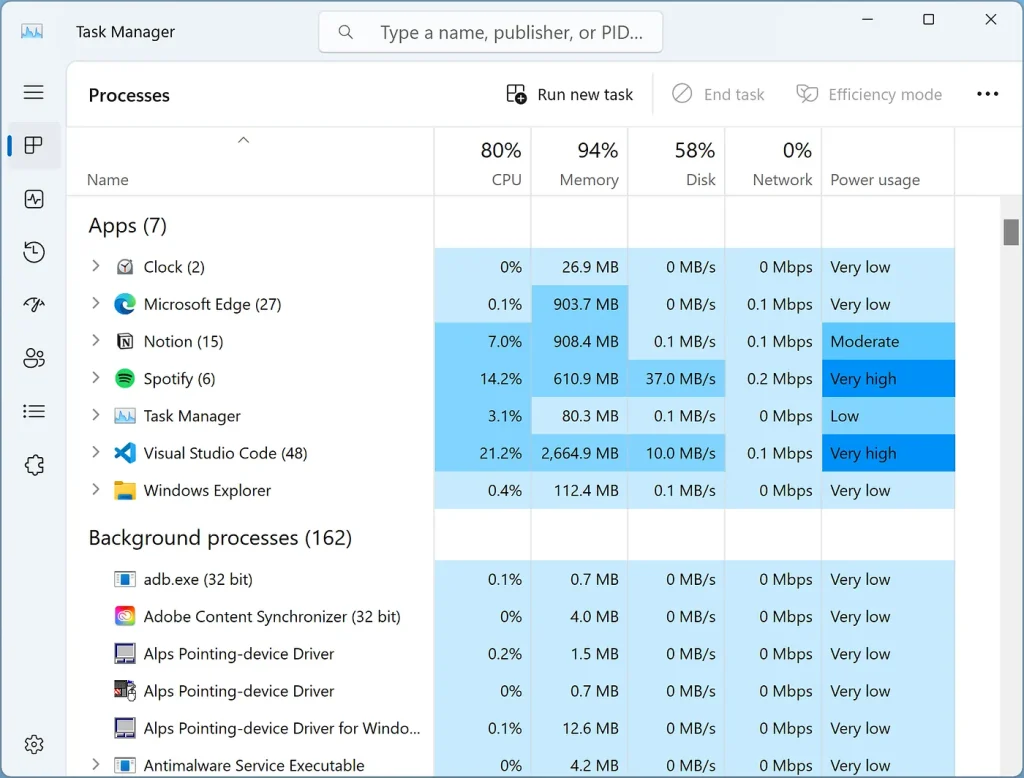Image resolution: width=1024 pixels, height=778 pixels.
Task: Expand the Windows Explorer process row
Action: pos(95,489)
